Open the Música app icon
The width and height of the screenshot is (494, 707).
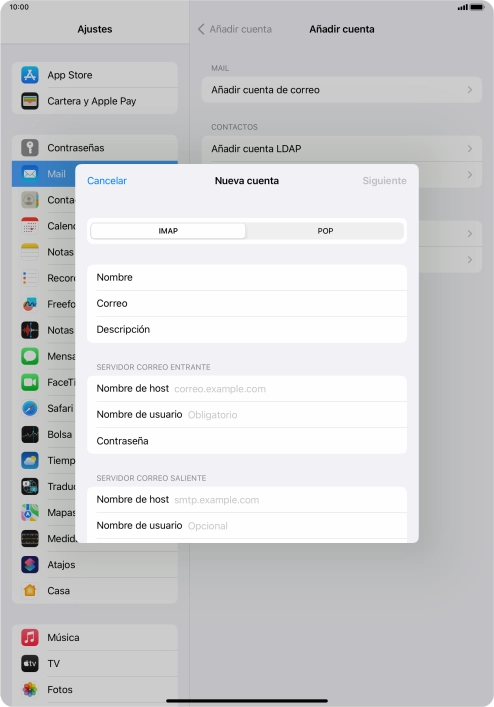[x=30, y=637]
